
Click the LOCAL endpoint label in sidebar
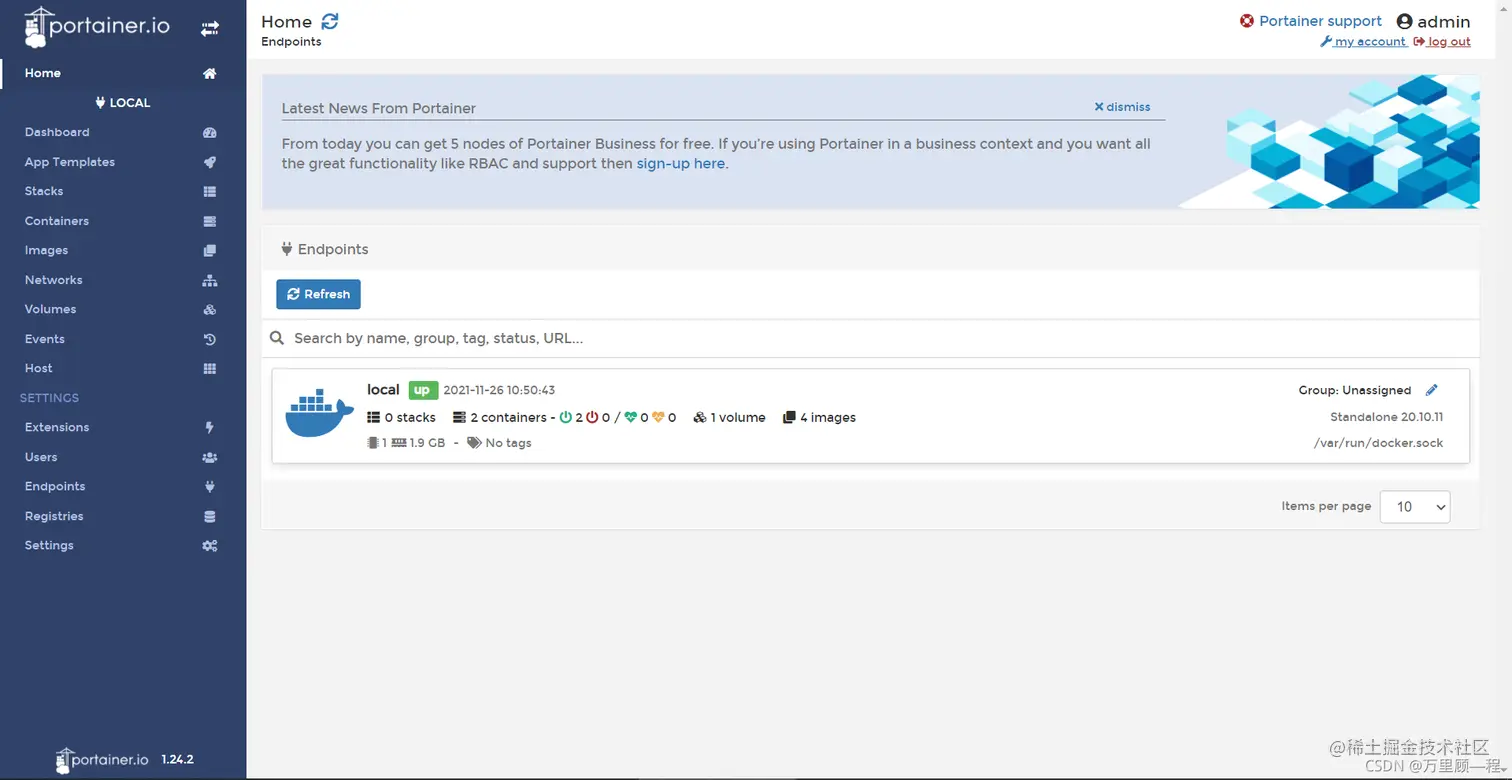123,103
